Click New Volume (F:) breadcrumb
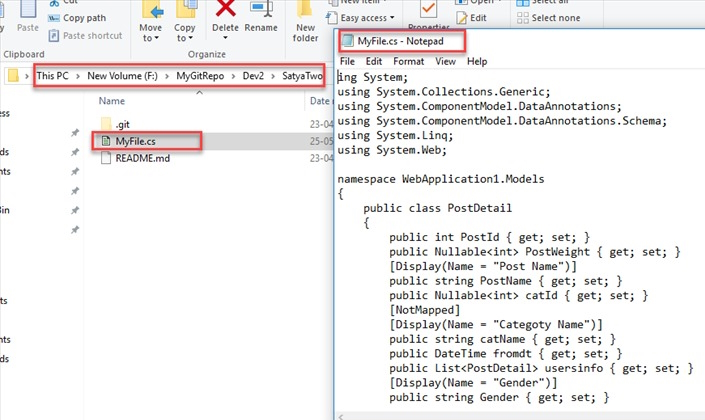 [122, 76]
